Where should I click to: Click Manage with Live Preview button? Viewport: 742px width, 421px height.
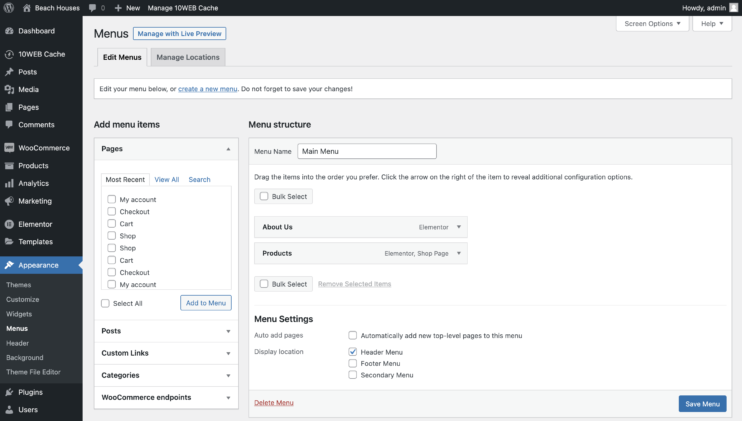(179, 34)
